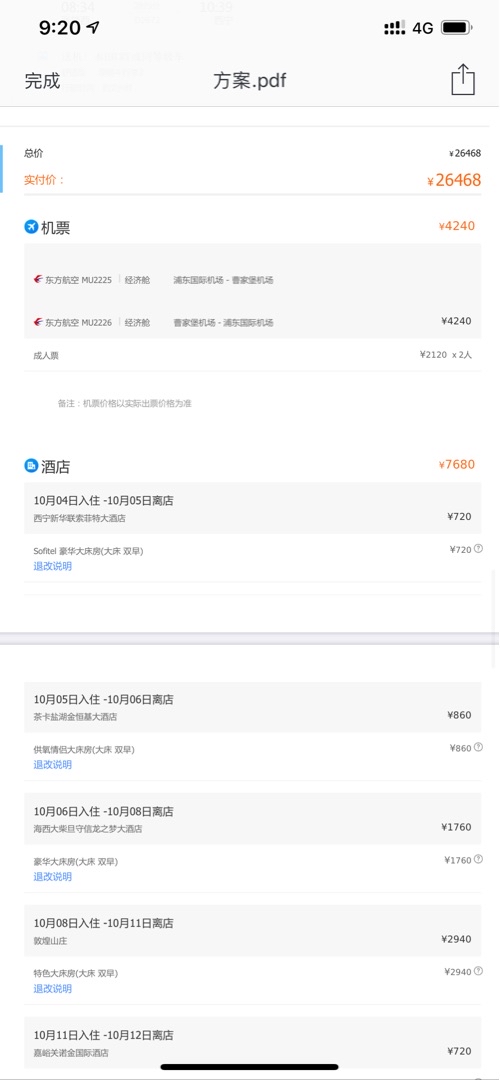Image resolution: width=500 pixels, height=1080 pixels.
Task: Tap the location arrow in the status bar
Action: (x=93, y=28)
